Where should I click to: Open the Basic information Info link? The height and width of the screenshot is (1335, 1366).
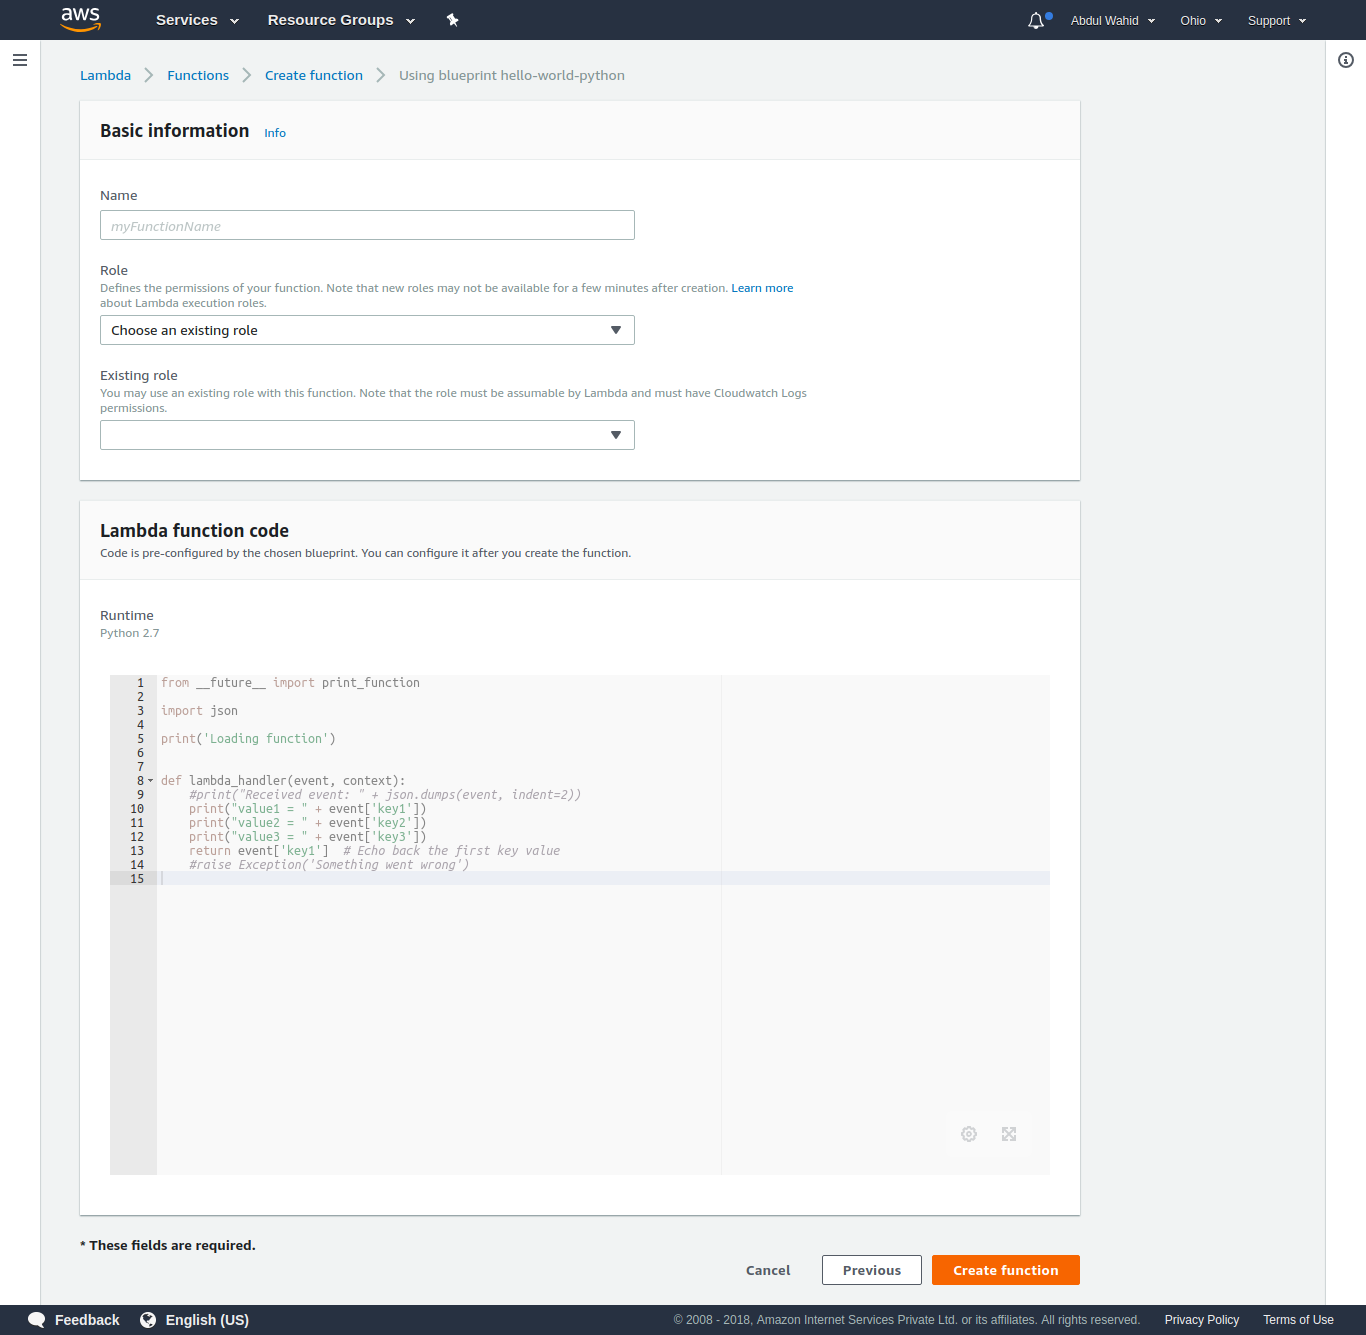coord(275,133)
